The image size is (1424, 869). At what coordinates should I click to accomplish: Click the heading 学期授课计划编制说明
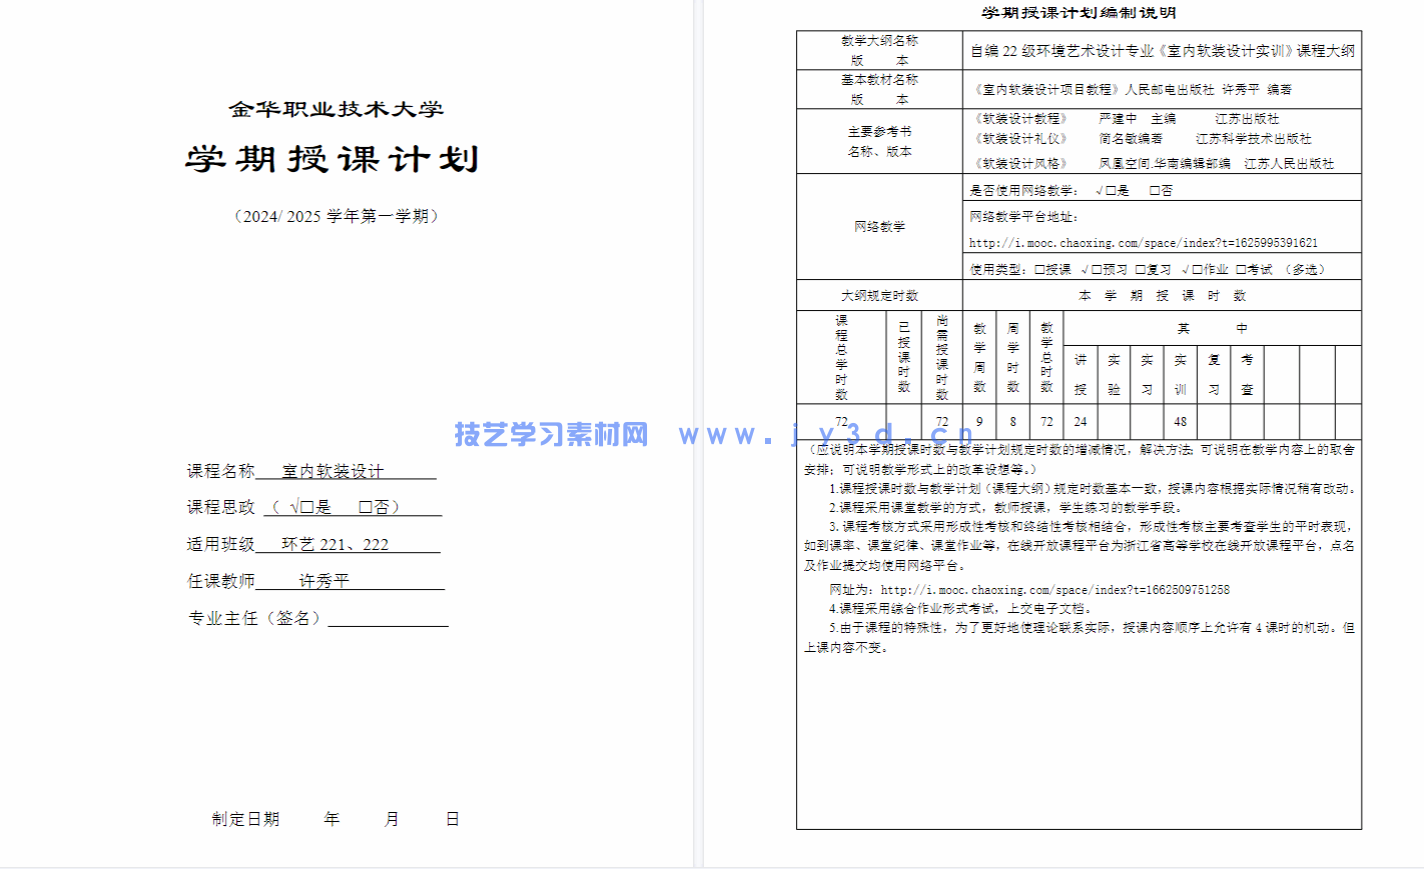click(1079, 13)
